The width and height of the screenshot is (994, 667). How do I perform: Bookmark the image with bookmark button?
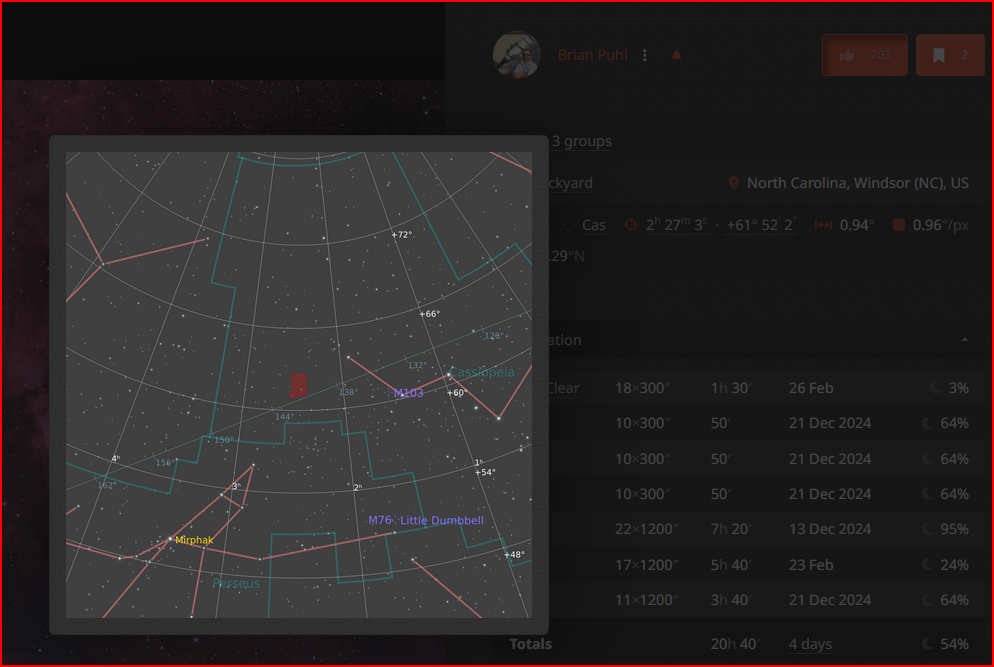tap(950, 55)
